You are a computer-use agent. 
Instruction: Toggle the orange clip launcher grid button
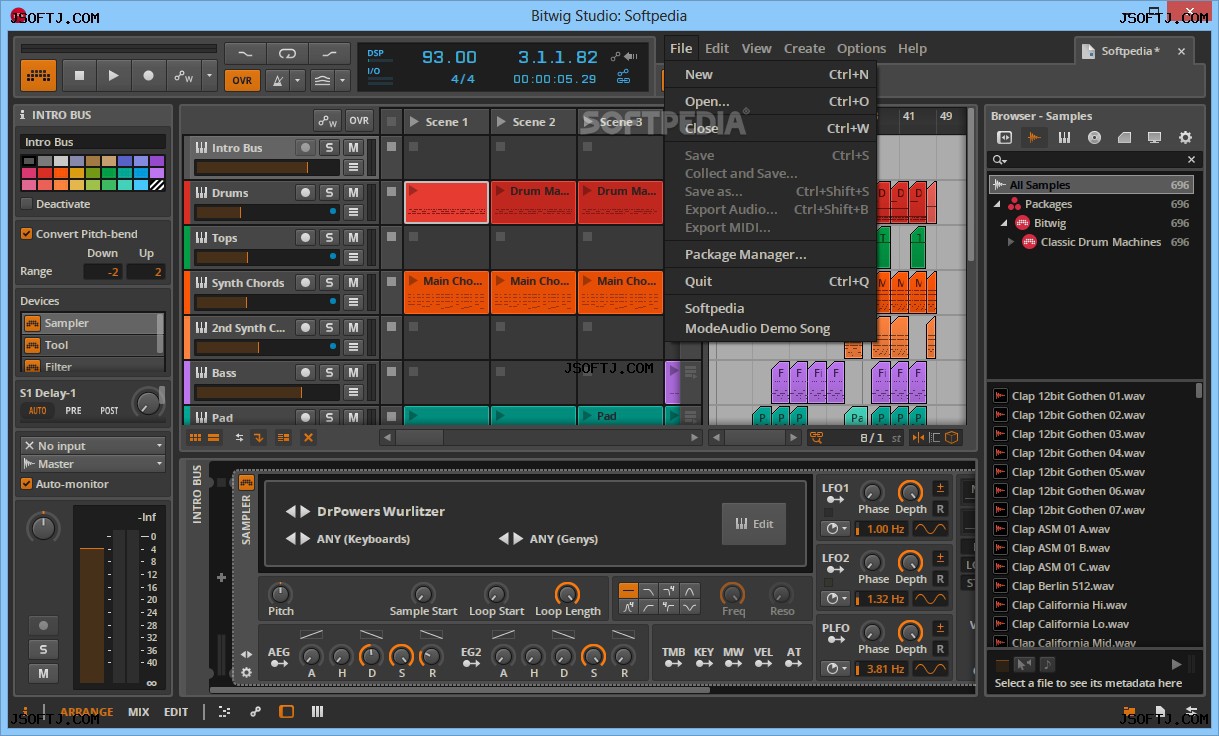(38, 75)
